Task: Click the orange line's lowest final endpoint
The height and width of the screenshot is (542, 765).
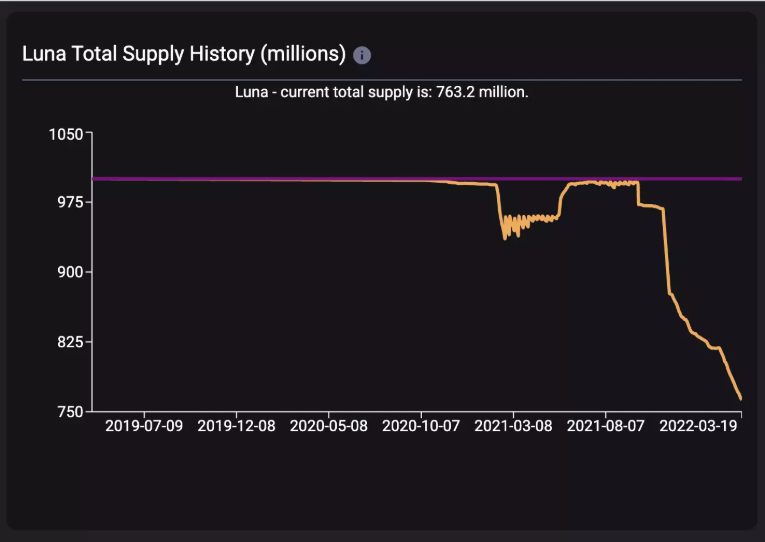Action: pos(741,398)
